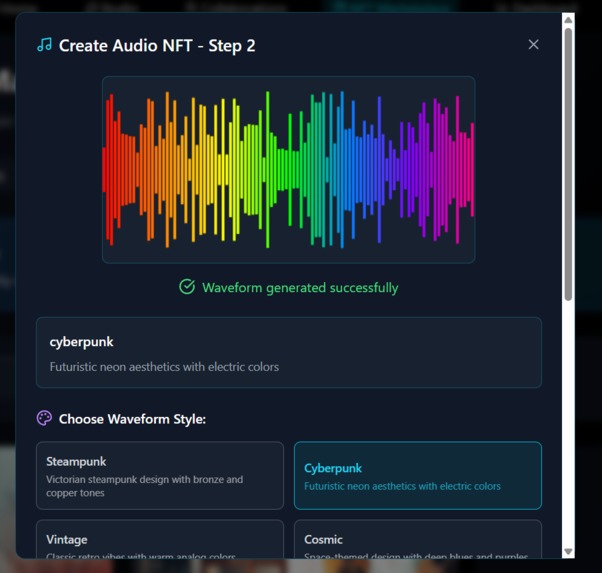Click the rainbow waveform preview image
602x573 pixels.
tap(288, 169)
